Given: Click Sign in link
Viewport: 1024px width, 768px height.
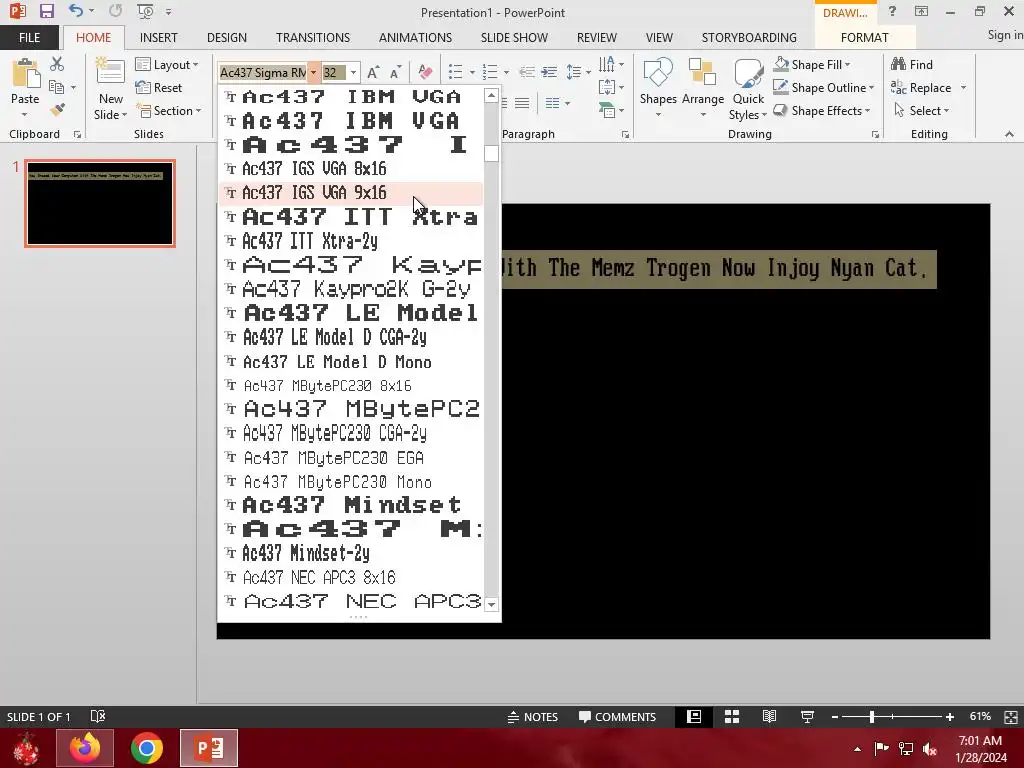Looking at the screenshot, I should click(1004, 35).
